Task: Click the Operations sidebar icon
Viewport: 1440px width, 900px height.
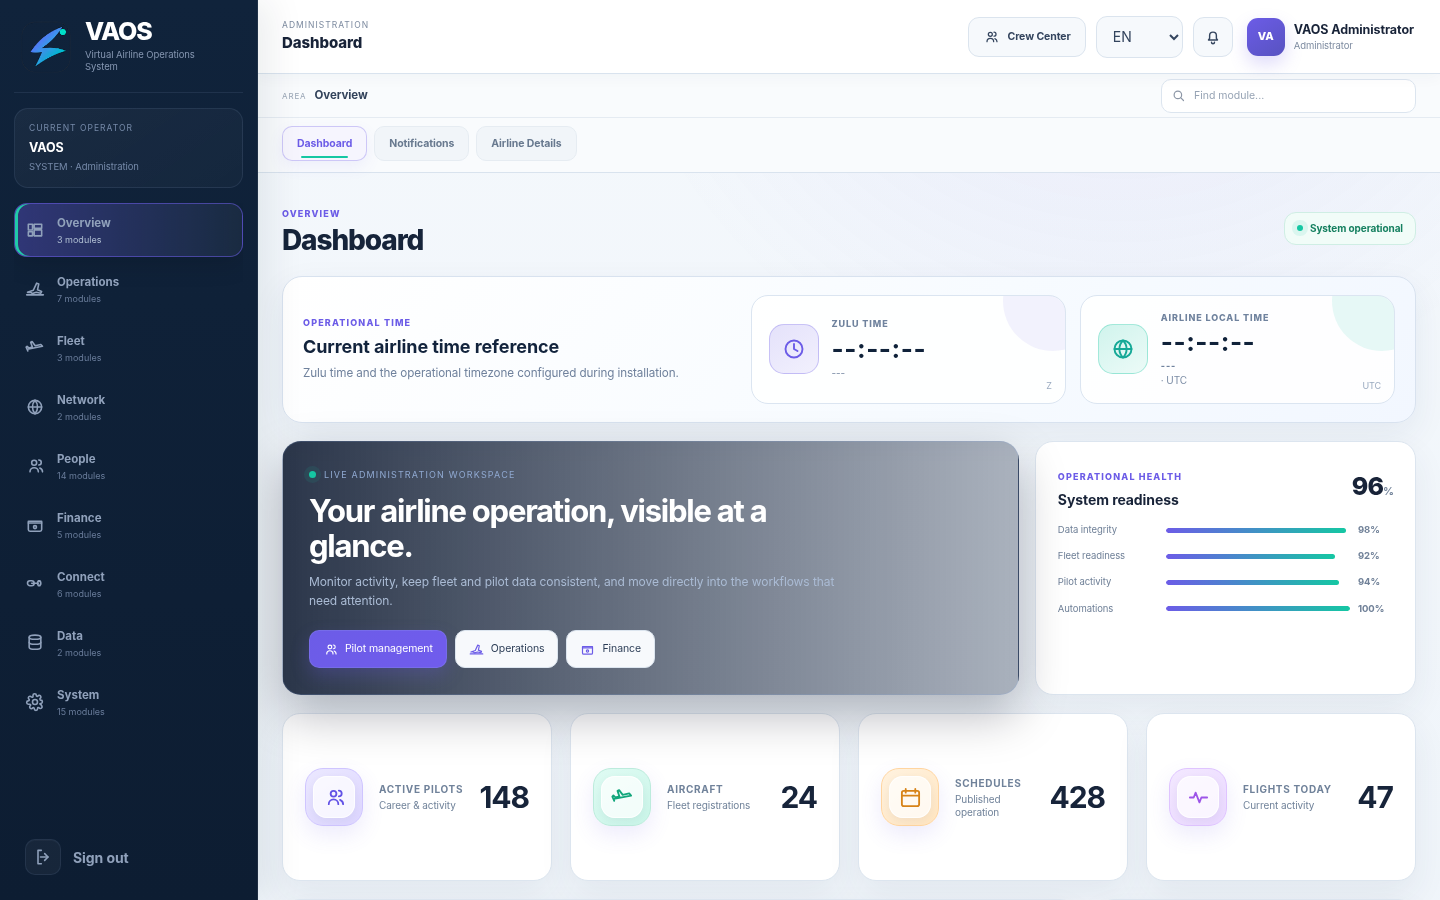Action: coord(35,289)
